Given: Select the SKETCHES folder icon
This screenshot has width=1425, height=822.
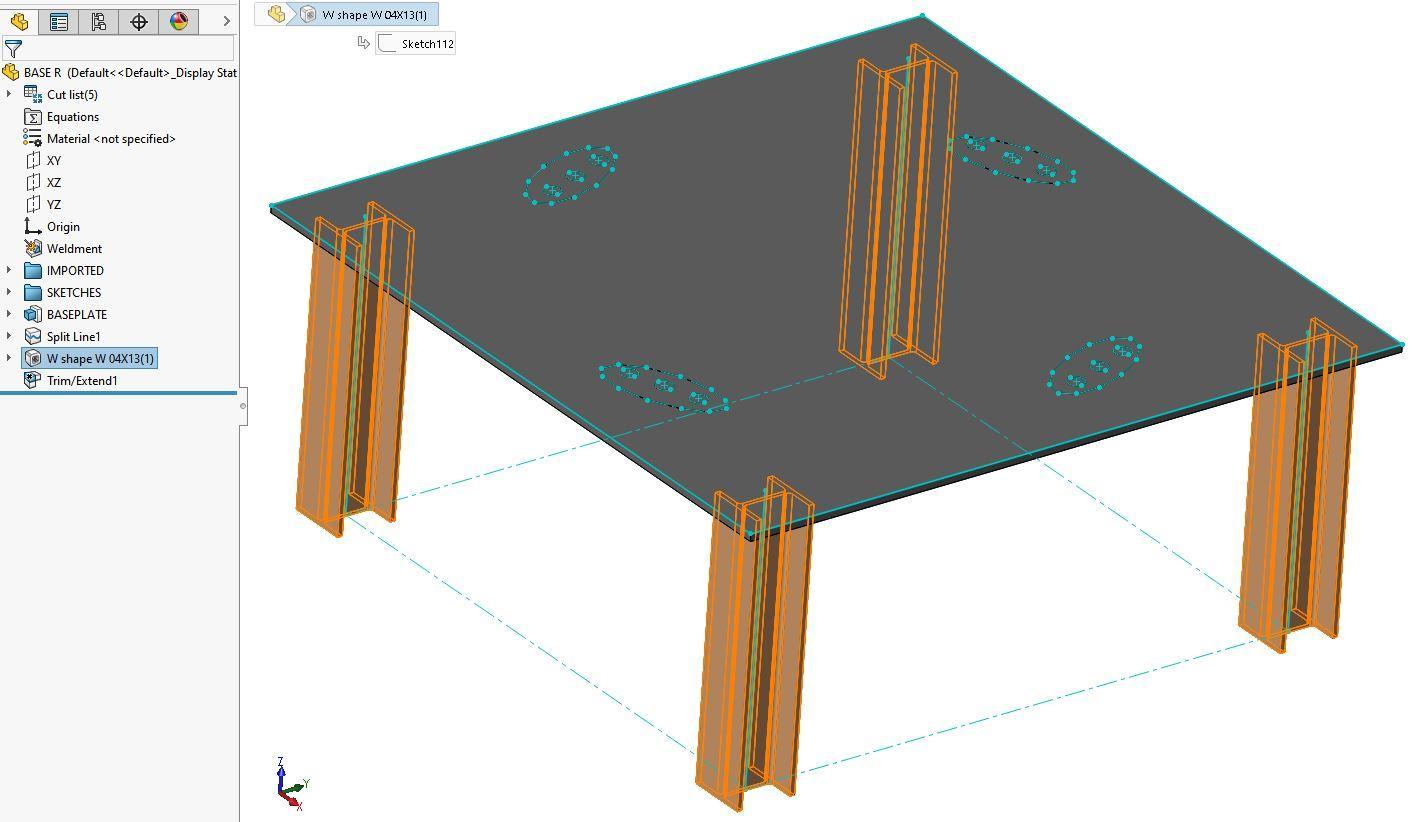Looking at the screenshot, I should point(32,292).
